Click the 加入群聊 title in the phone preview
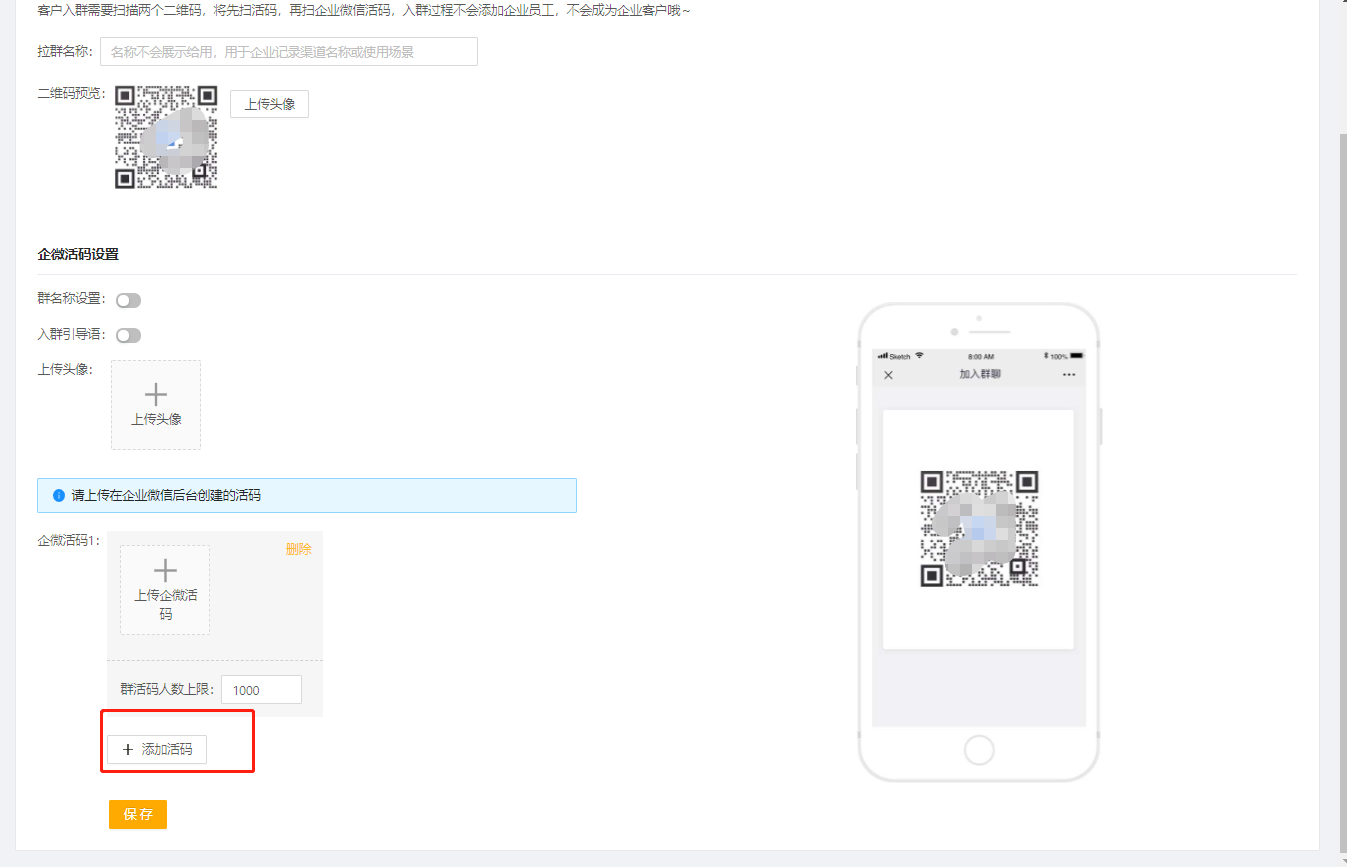 (x=980, y=374)
